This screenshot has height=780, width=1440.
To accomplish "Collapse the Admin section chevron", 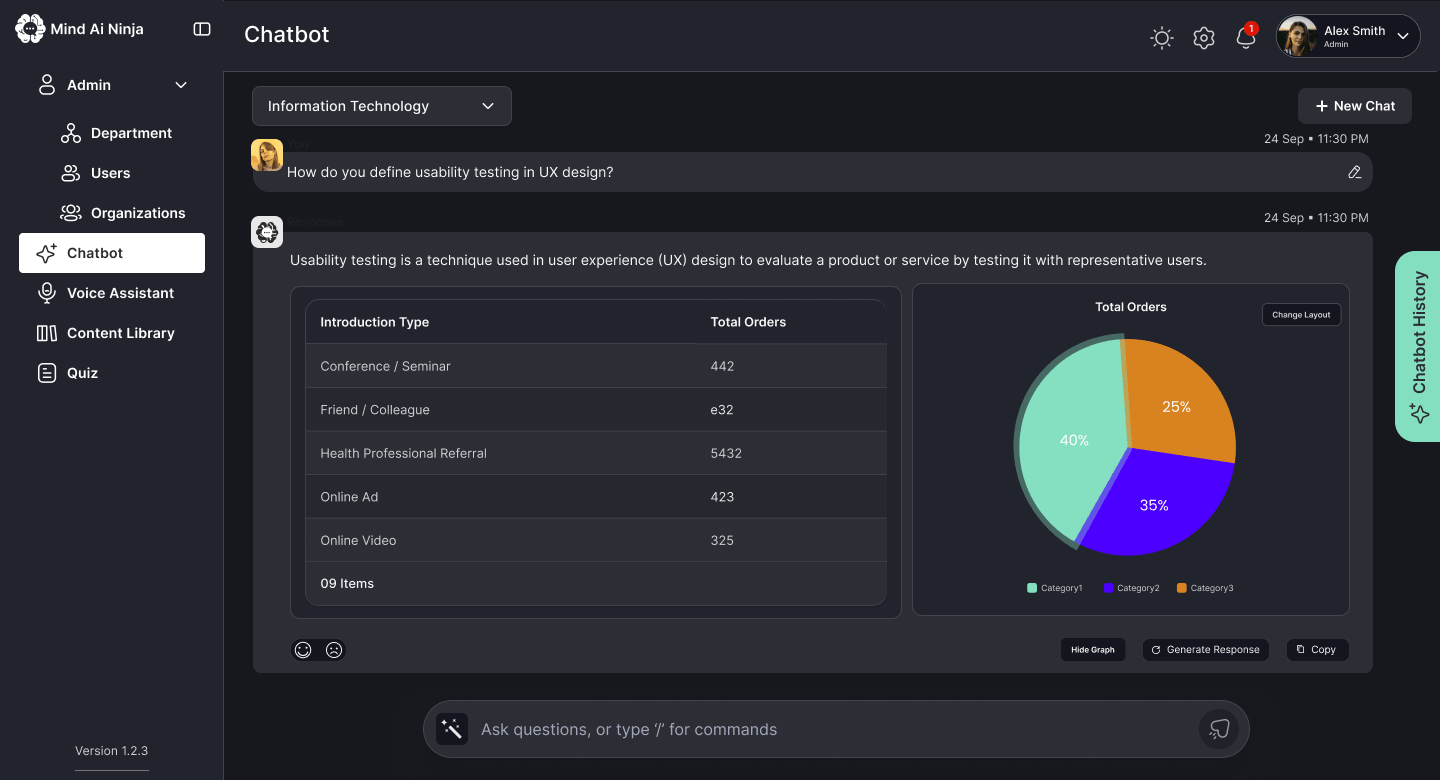I will point(181,85).
